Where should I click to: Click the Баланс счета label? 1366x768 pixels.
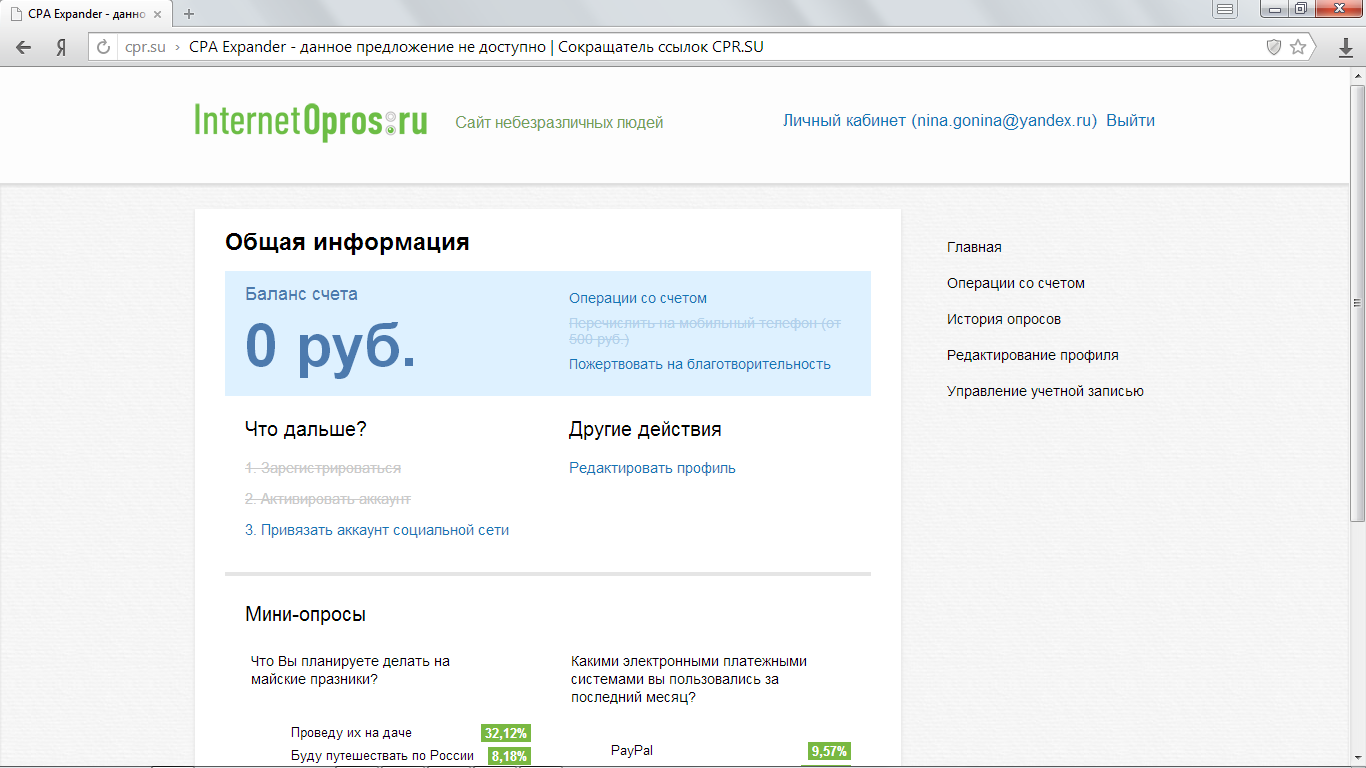point(301,294)
